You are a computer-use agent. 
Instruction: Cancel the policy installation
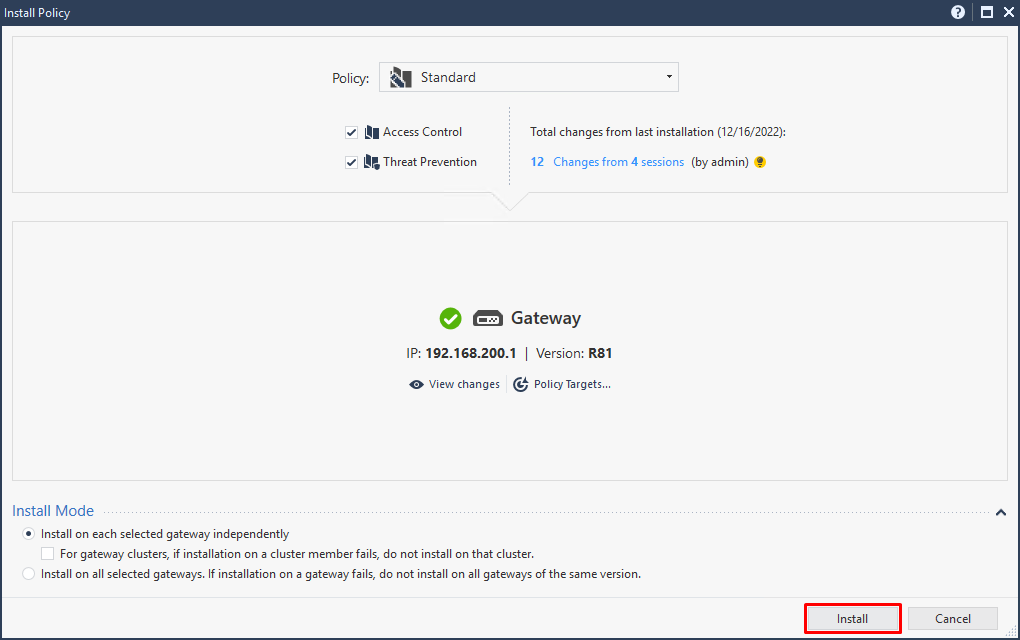[x=952, y=618]
